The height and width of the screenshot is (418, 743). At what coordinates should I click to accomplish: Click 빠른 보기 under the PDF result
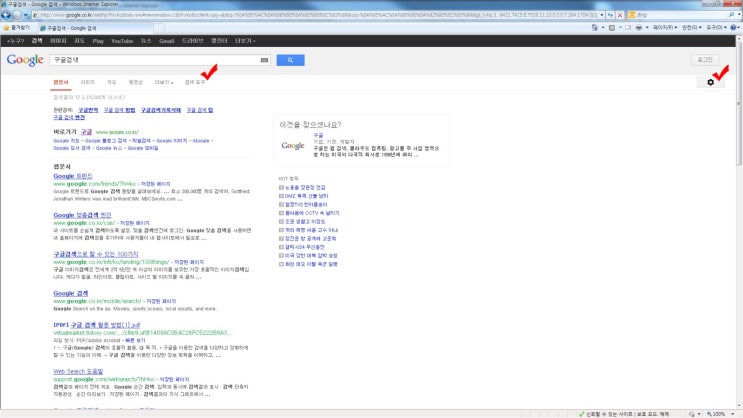tap(135, 340)
